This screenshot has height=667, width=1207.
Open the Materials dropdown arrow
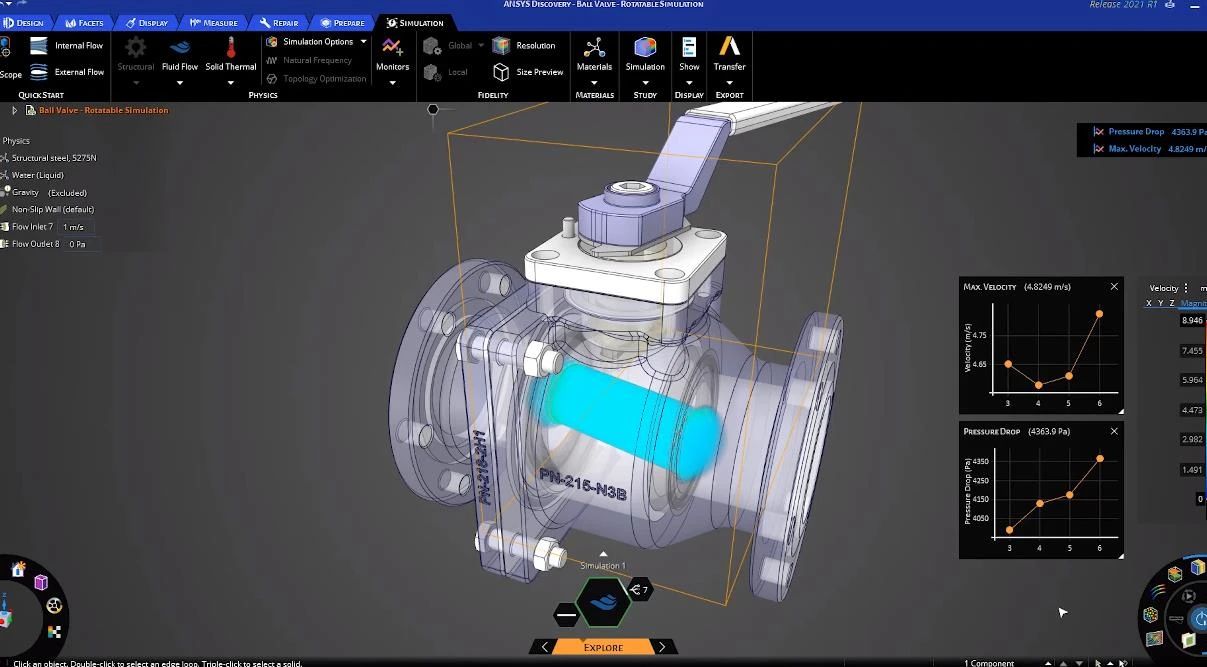pos(594,83)
